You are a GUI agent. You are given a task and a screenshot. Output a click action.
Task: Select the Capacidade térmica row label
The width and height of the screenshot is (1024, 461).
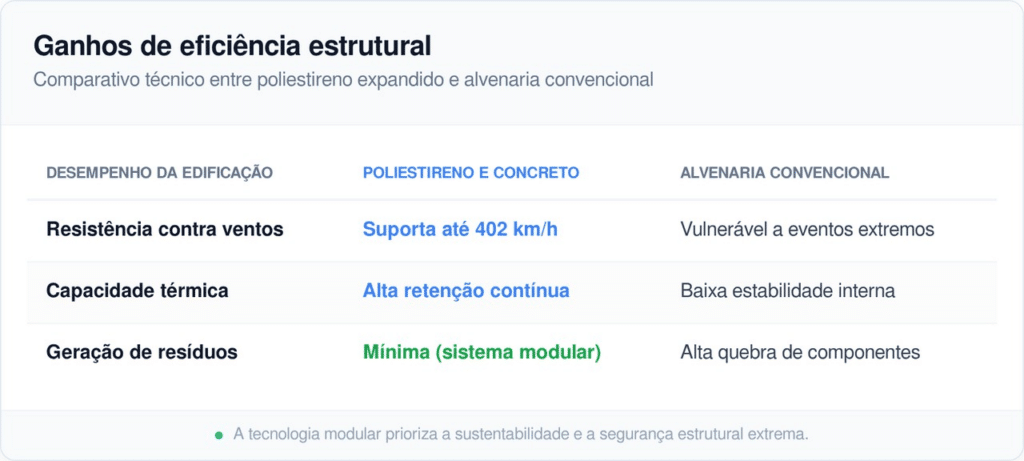pos(137,291)
